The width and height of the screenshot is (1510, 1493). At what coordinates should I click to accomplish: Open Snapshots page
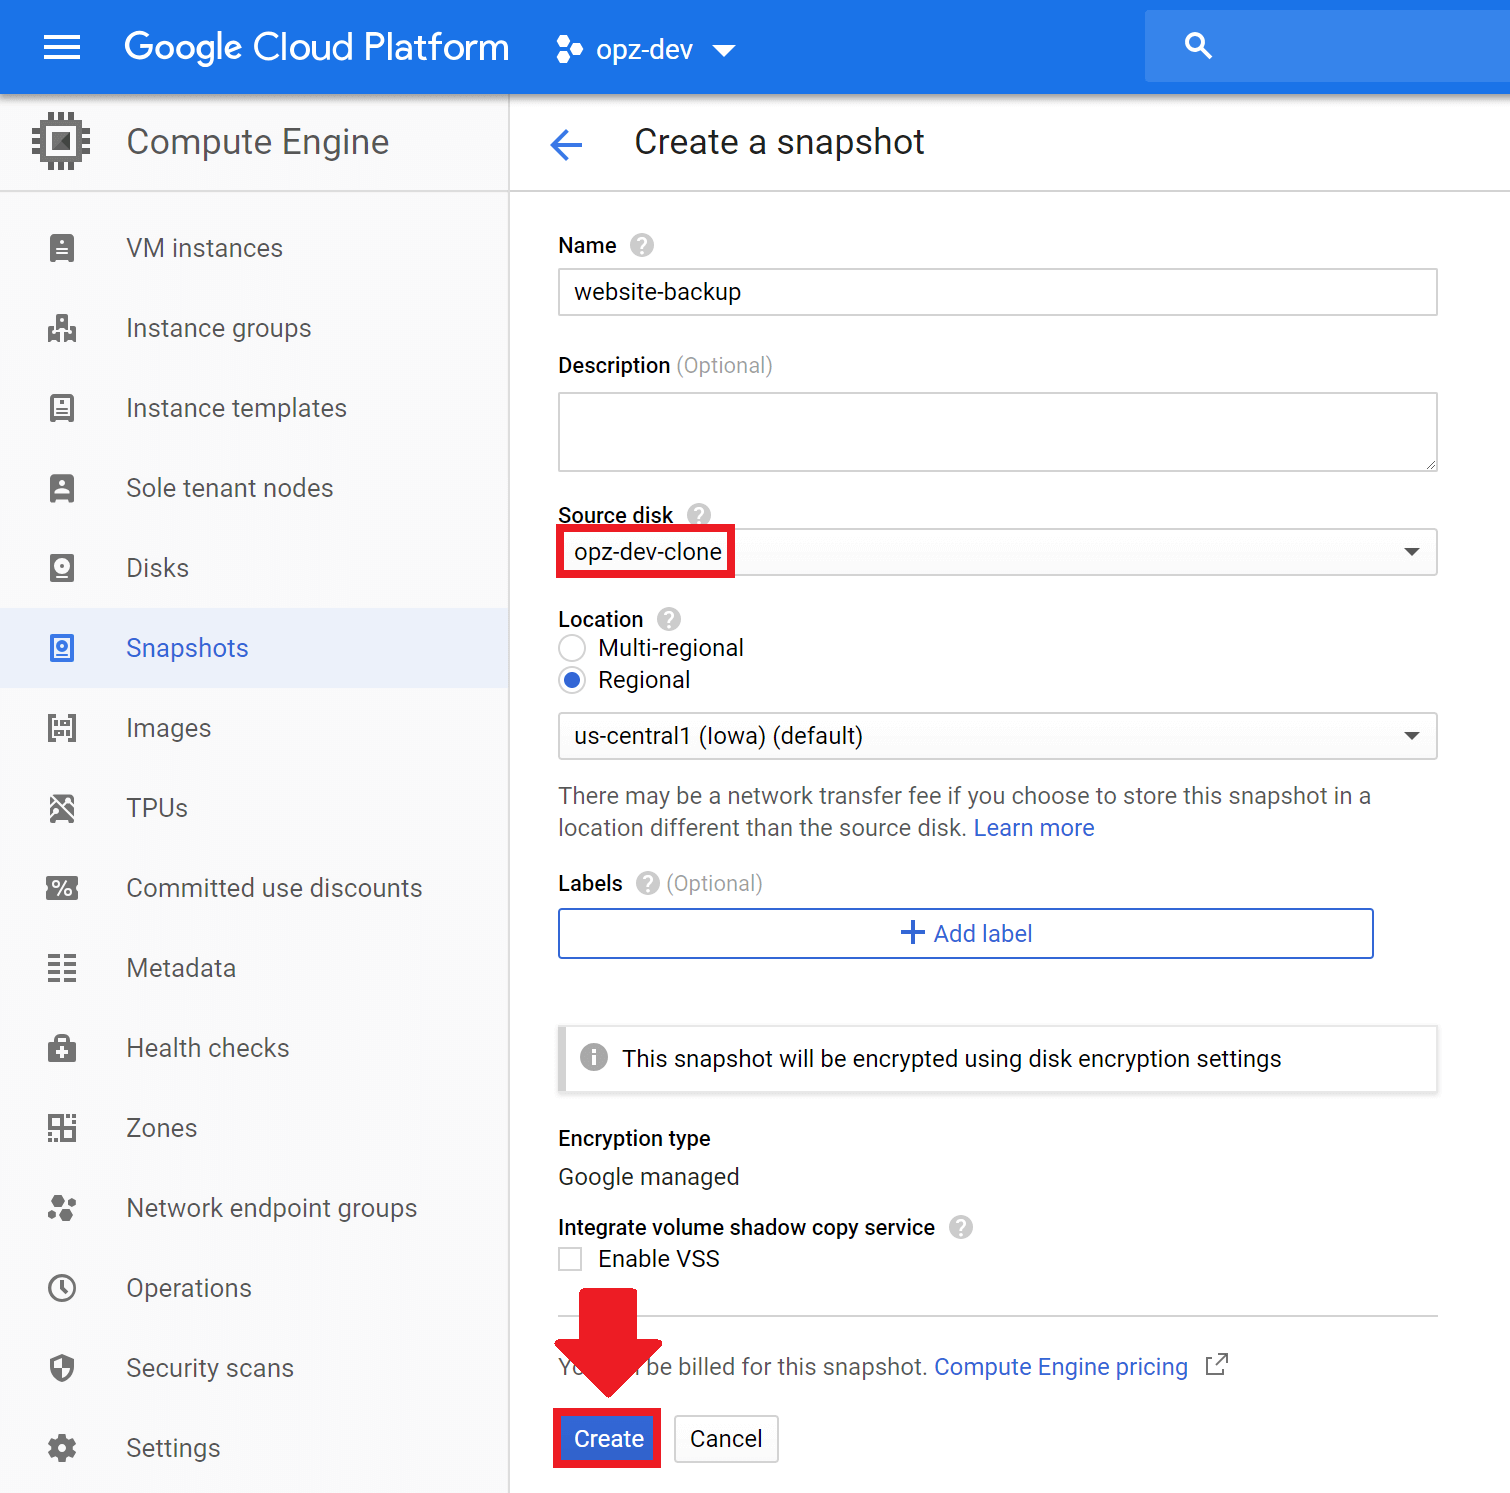[254, 648]
